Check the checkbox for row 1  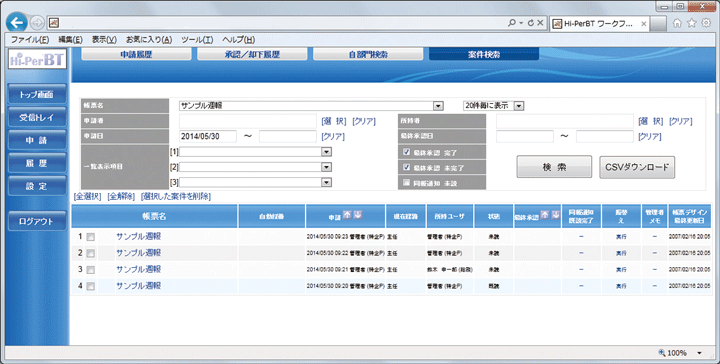(x=90, y=237)
